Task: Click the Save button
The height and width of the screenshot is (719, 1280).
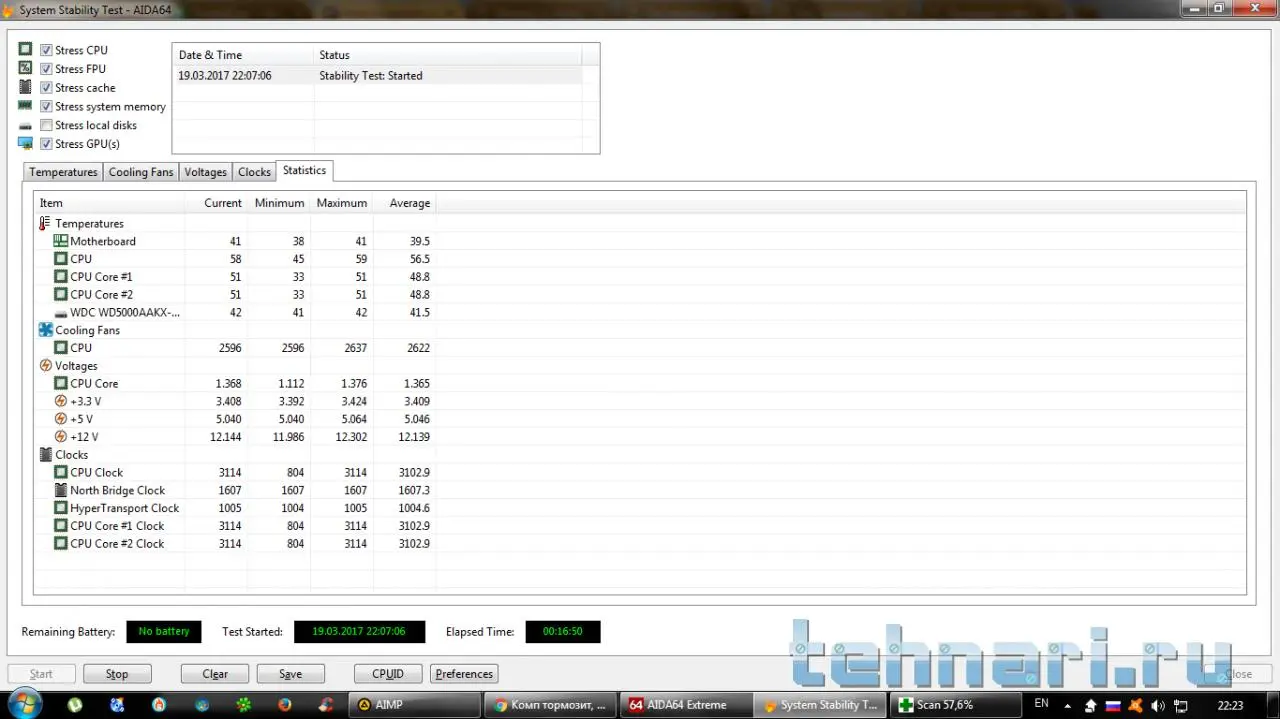Action: (x=290, y=674)
